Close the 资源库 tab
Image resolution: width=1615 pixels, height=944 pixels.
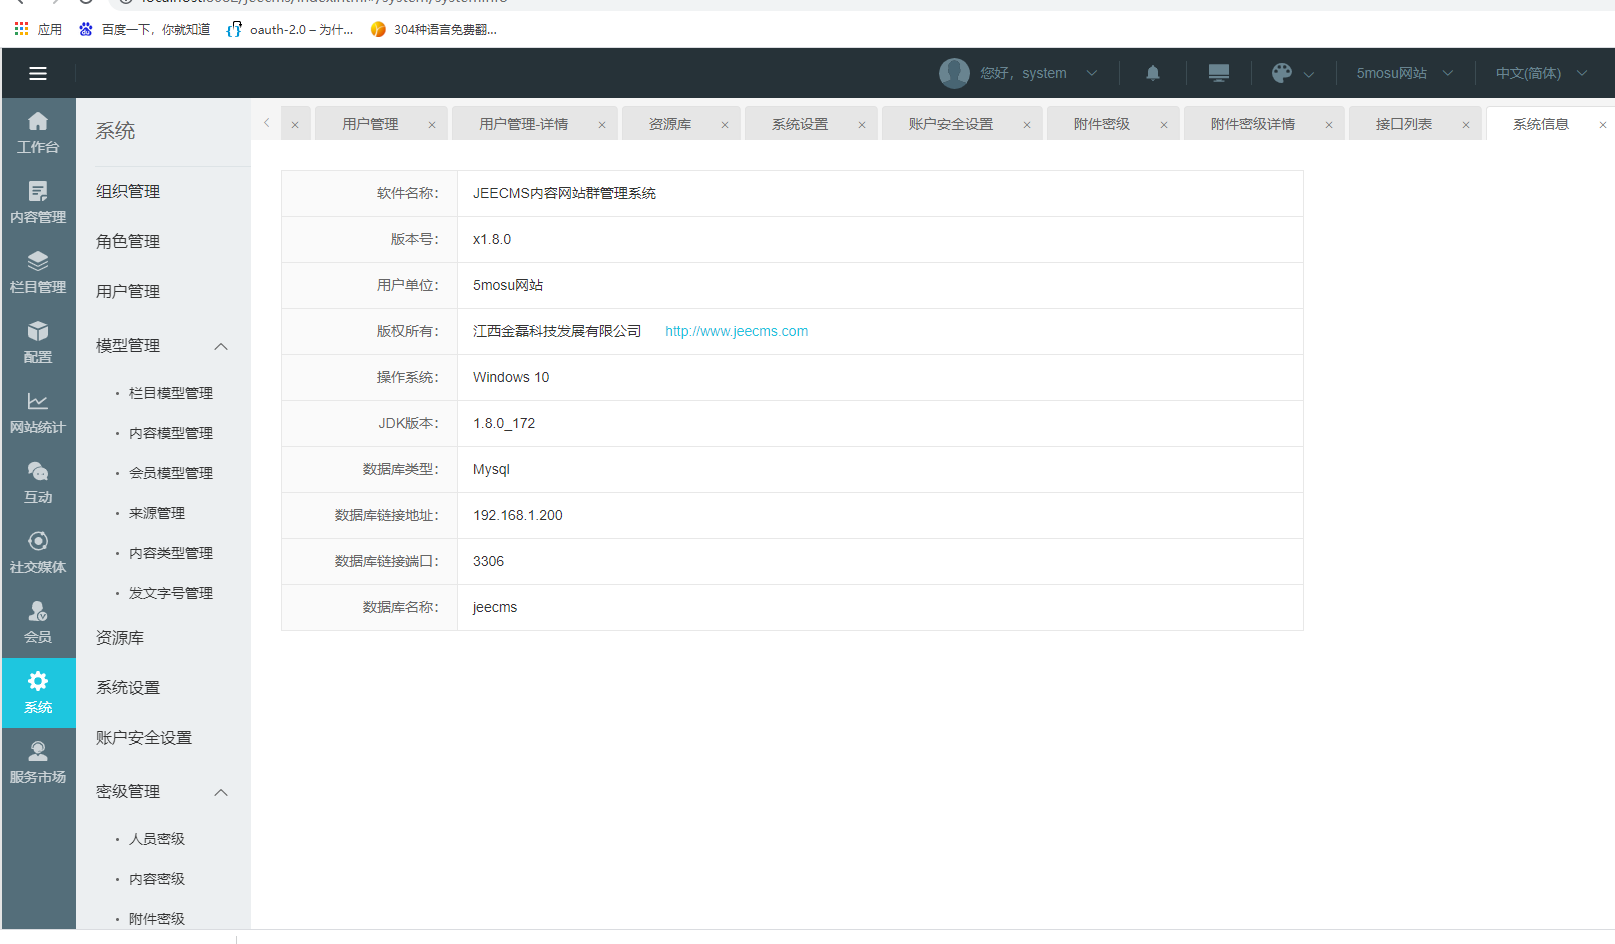(x=725, y=125)
